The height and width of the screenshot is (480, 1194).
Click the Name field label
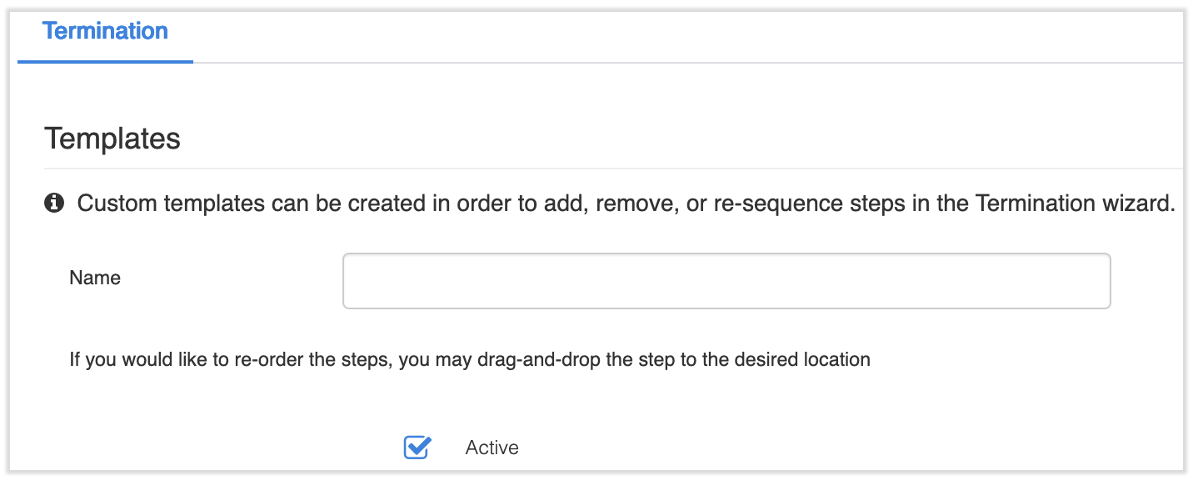(95, 279)
